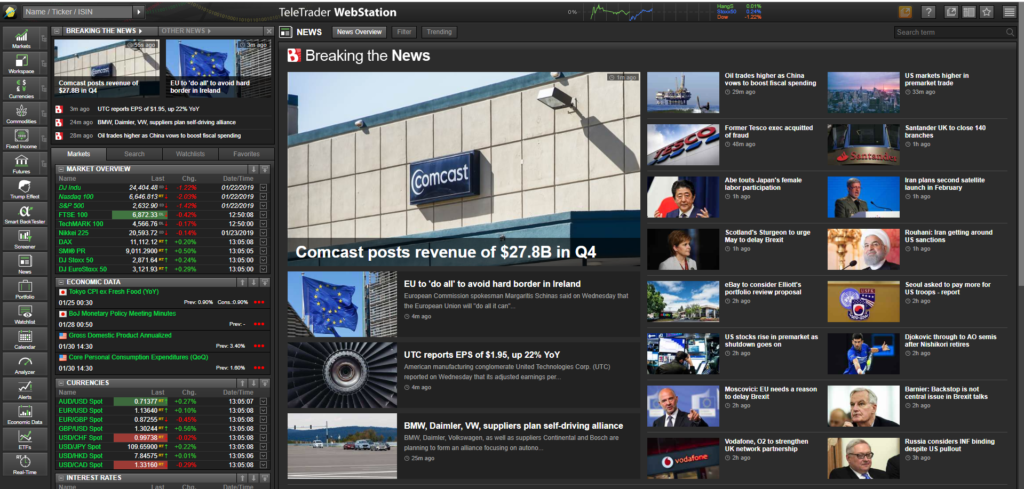Collapse the Market Overview panel
The height and width of the screenshot is (489, 1024).
pyautogui.click(x=60, y=169)
